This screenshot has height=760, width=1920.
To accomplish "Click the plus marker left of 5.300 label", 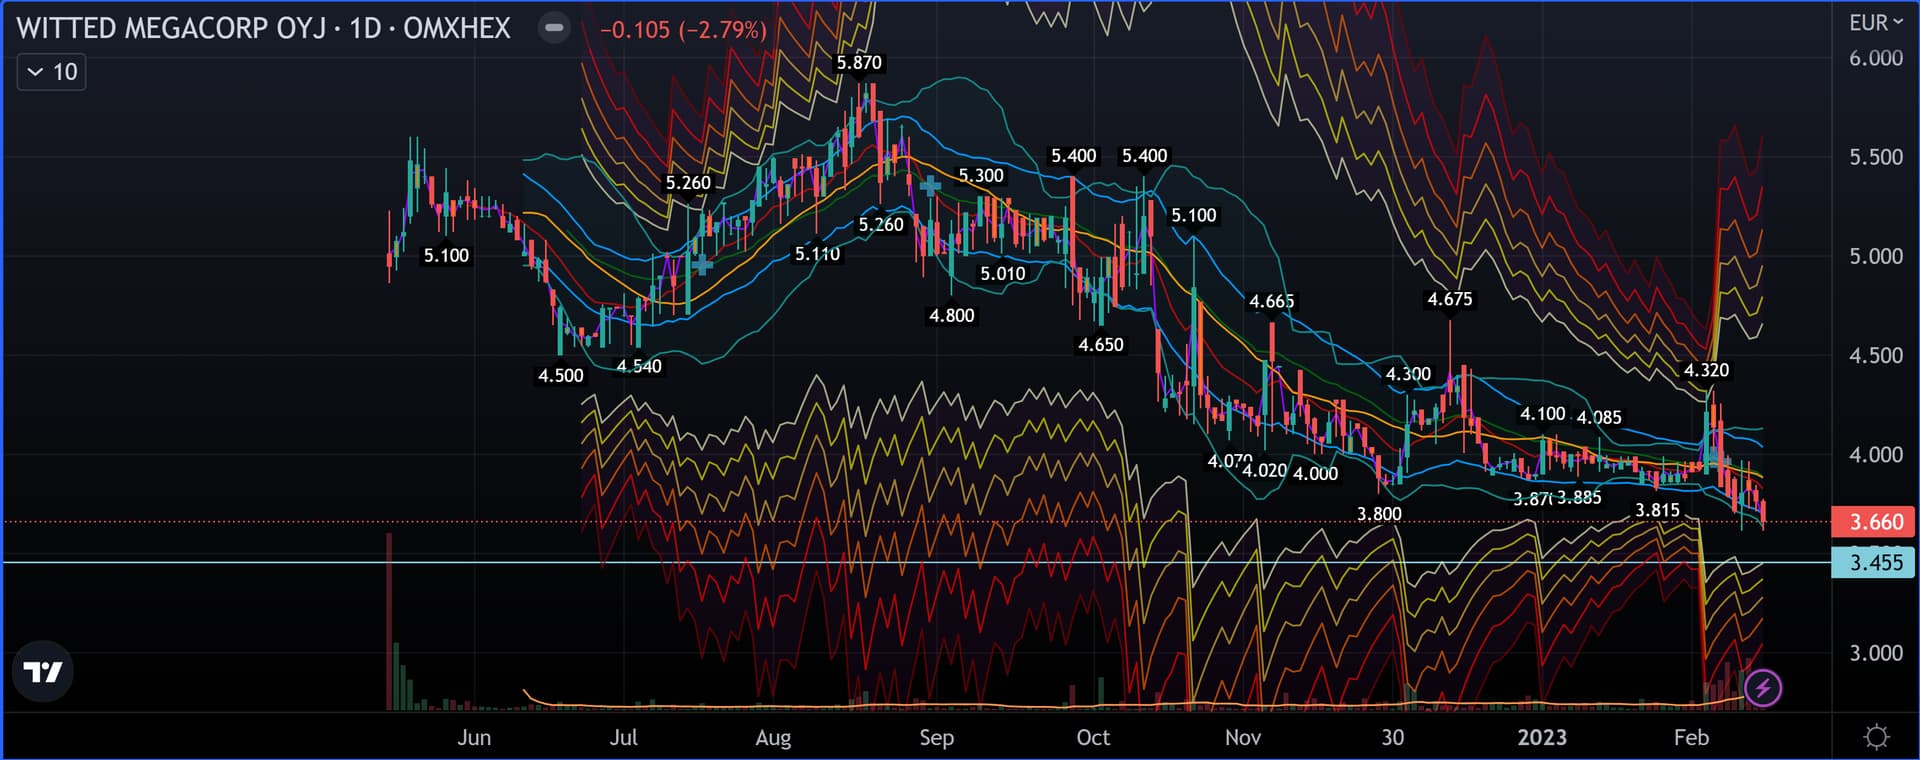I will click(930, 186).
